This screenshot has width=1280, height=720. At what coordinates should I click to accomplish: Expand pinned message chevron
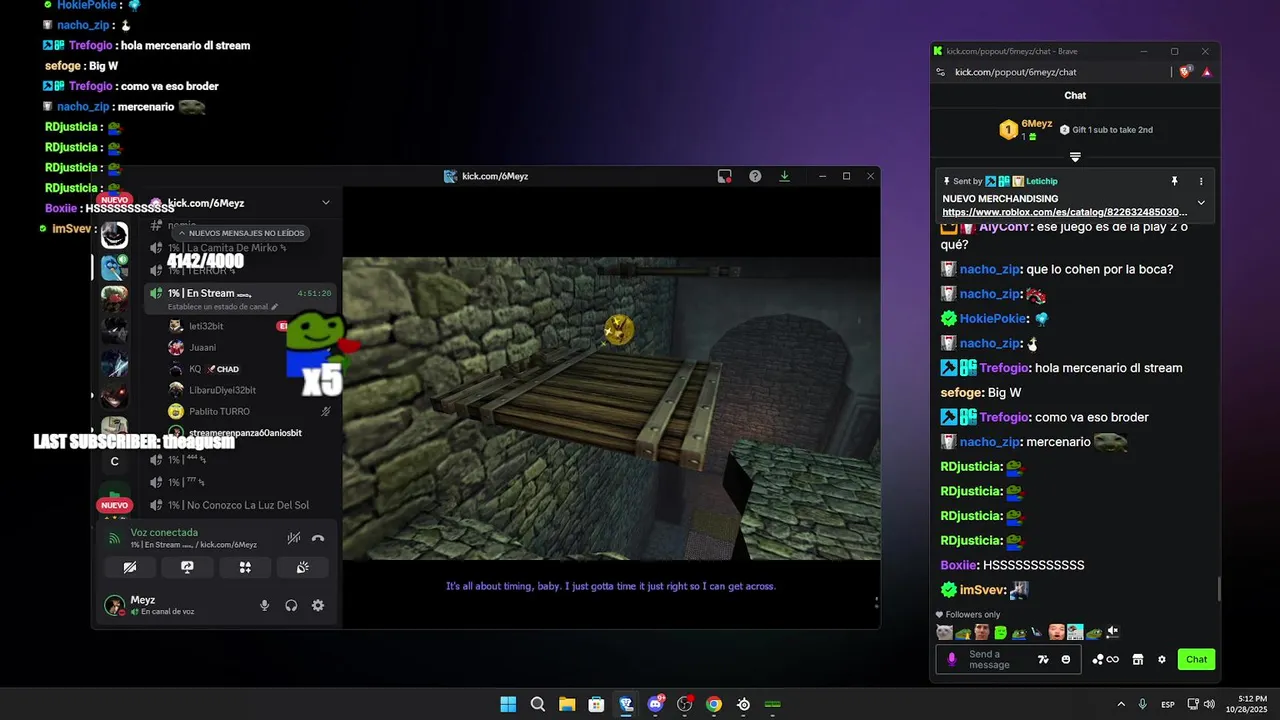pyautogui.click(x=1201, y=203)
